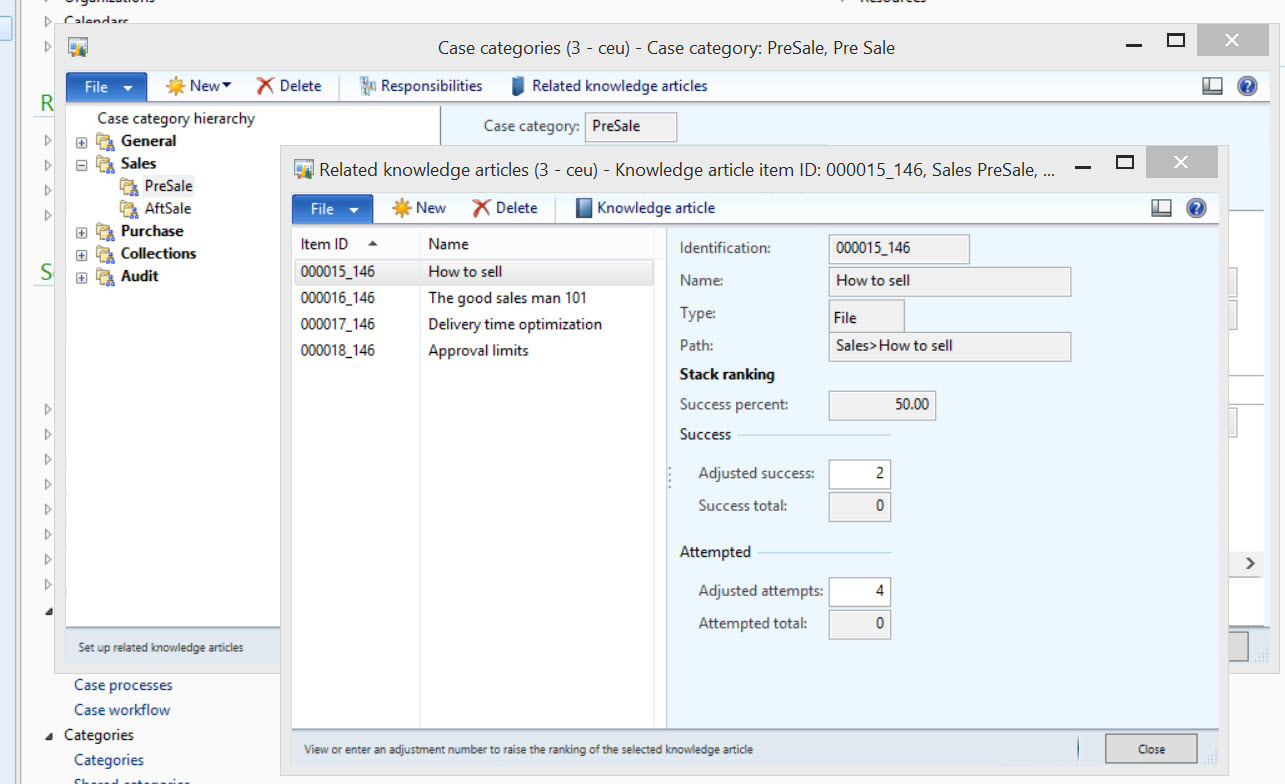
Task: Expand the Purchase category node
Action: 82,232
